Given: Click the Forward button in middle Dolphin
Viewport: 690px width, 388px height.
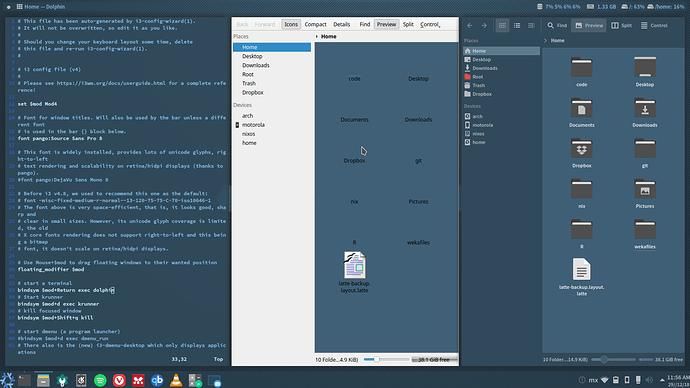Looking at the screenshot, I should (264, 24).
